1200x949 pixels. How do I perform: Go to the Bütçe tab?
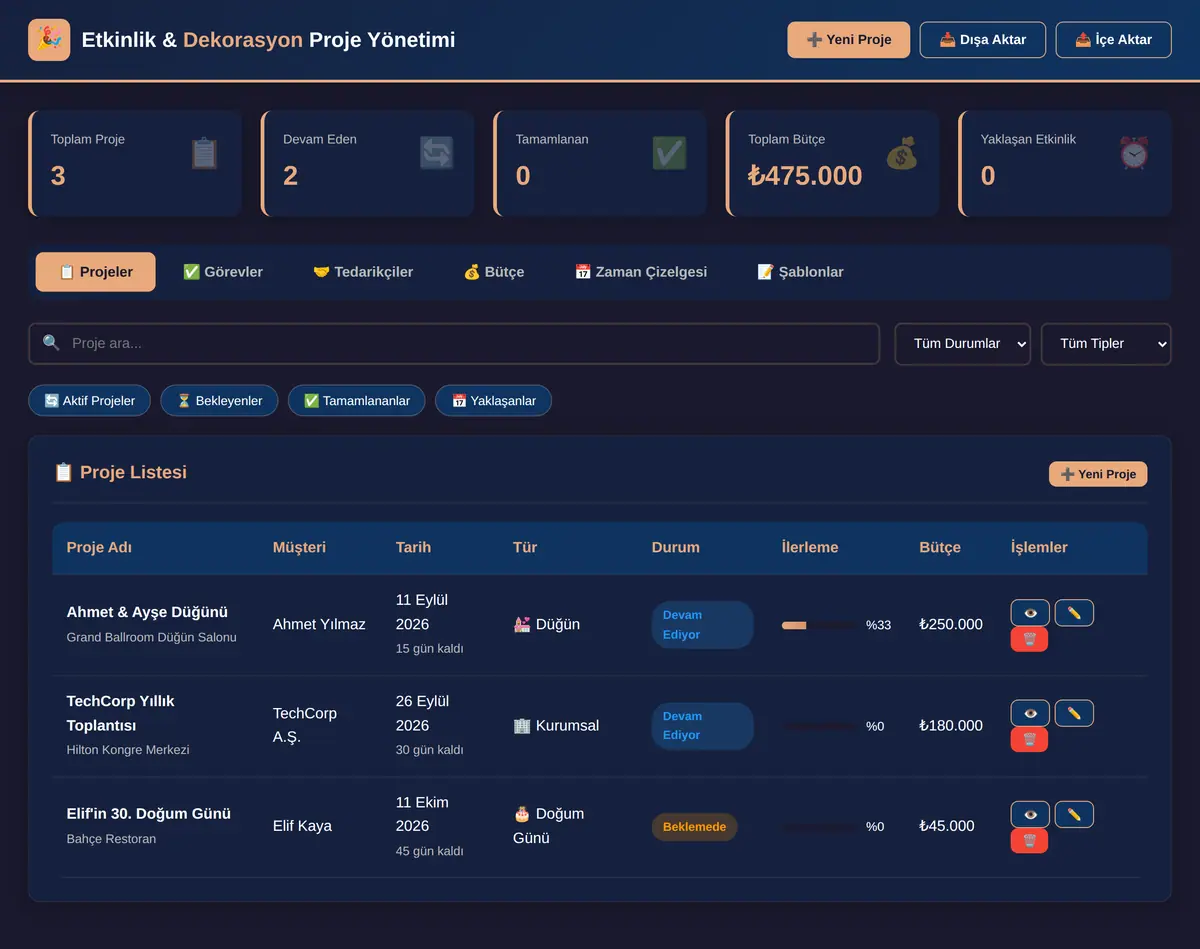point(494,272)
